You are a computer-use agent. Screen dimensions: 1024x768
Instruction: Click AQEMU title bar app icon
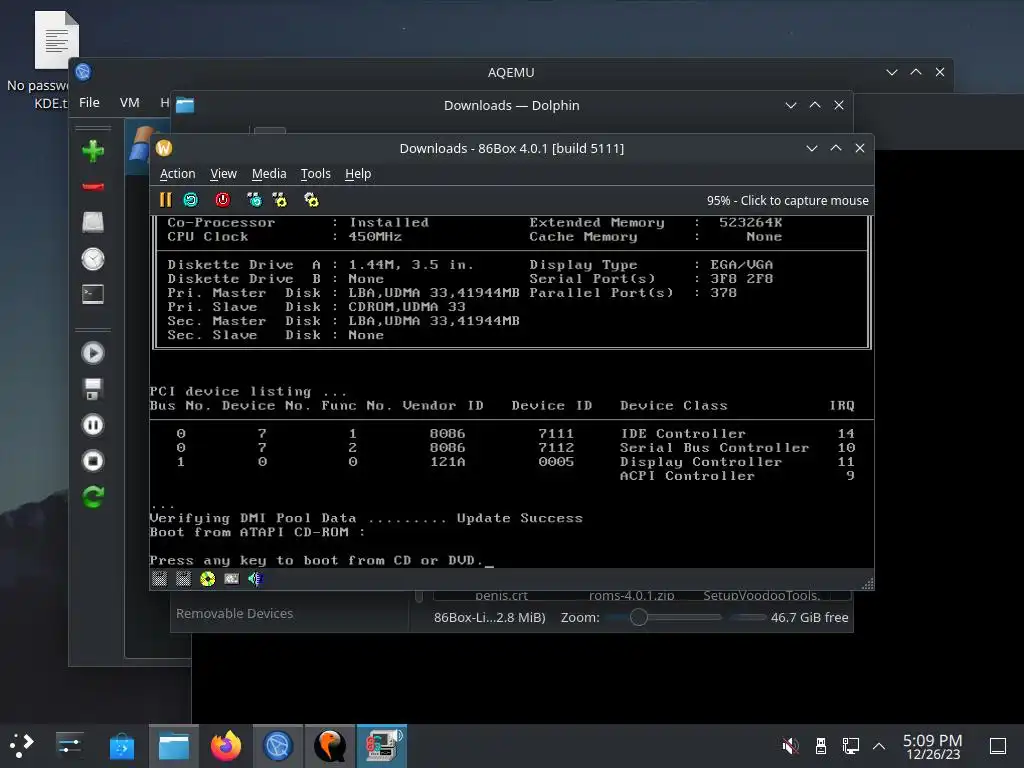pyautogui.click(x=83, y=72)
